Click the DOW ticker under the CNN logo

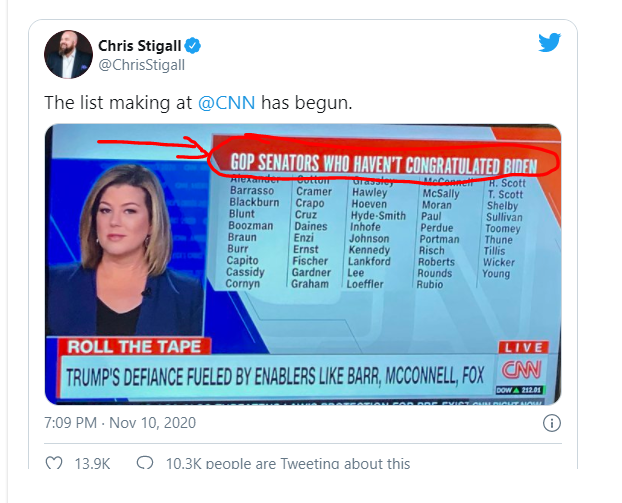(523, 388)
